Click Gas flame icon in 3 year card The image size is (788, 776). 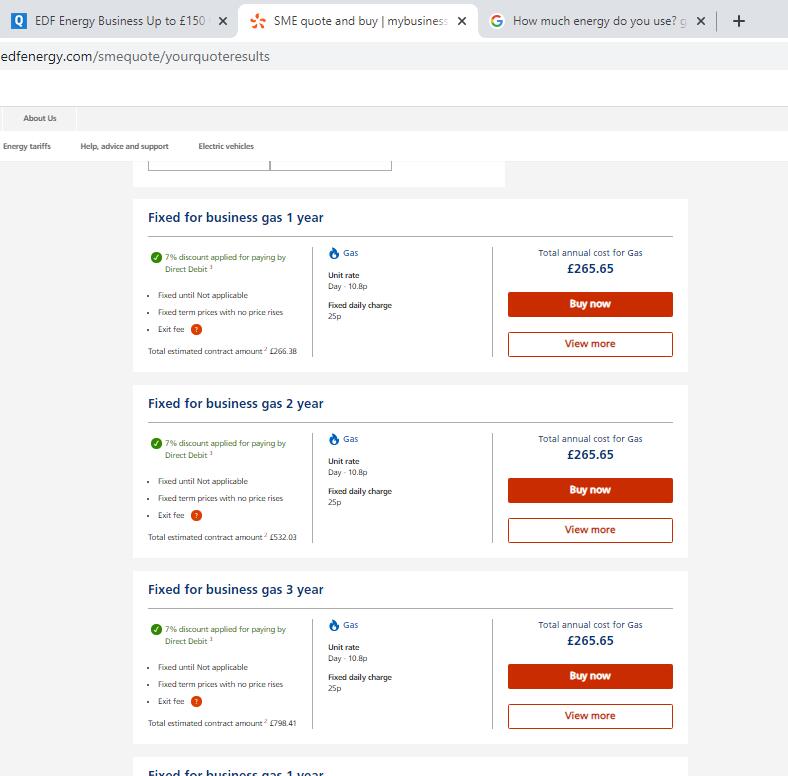click(334, 625)
